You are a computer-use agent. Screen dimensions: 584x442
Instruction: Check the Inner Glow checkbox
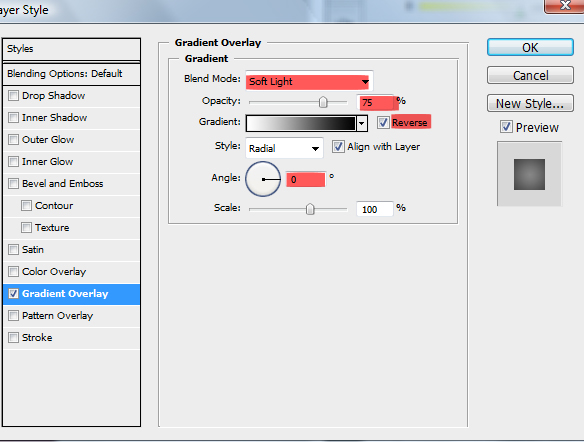click(13, 162)
